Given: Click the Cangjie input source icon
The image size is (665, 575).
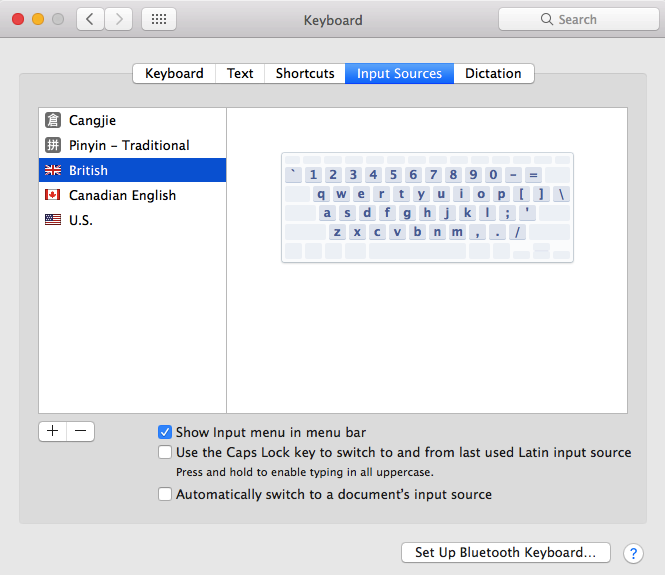Looking at the screenshot, I should pos(53,120).
